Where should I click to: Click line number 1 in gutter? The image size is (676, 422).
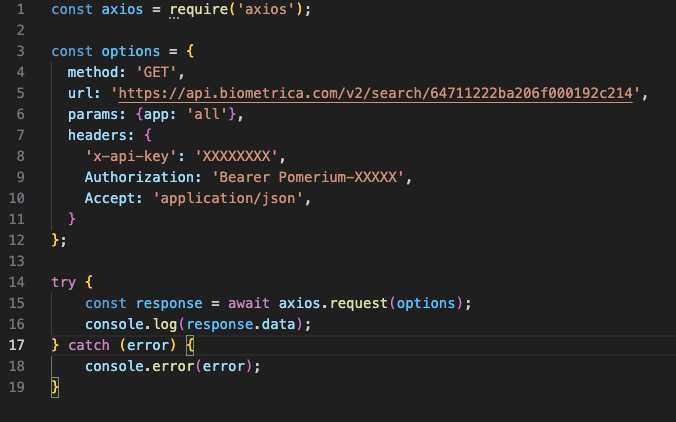click(20, 9)
